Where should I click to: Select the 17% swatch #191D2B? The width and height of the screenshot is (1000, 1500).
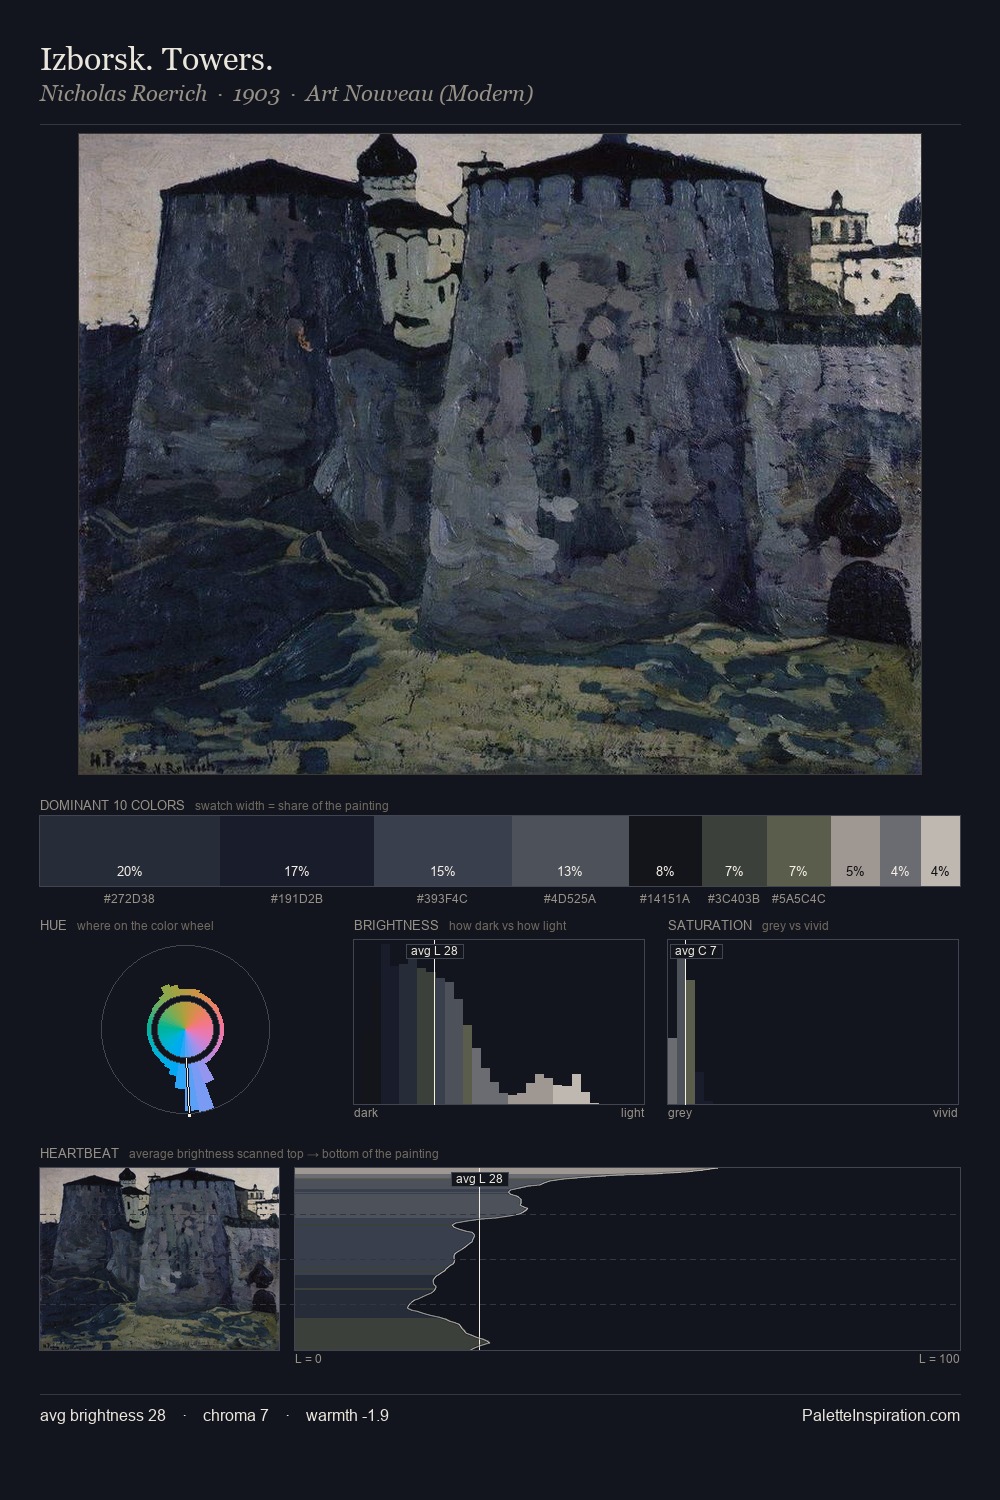(297, 851)
